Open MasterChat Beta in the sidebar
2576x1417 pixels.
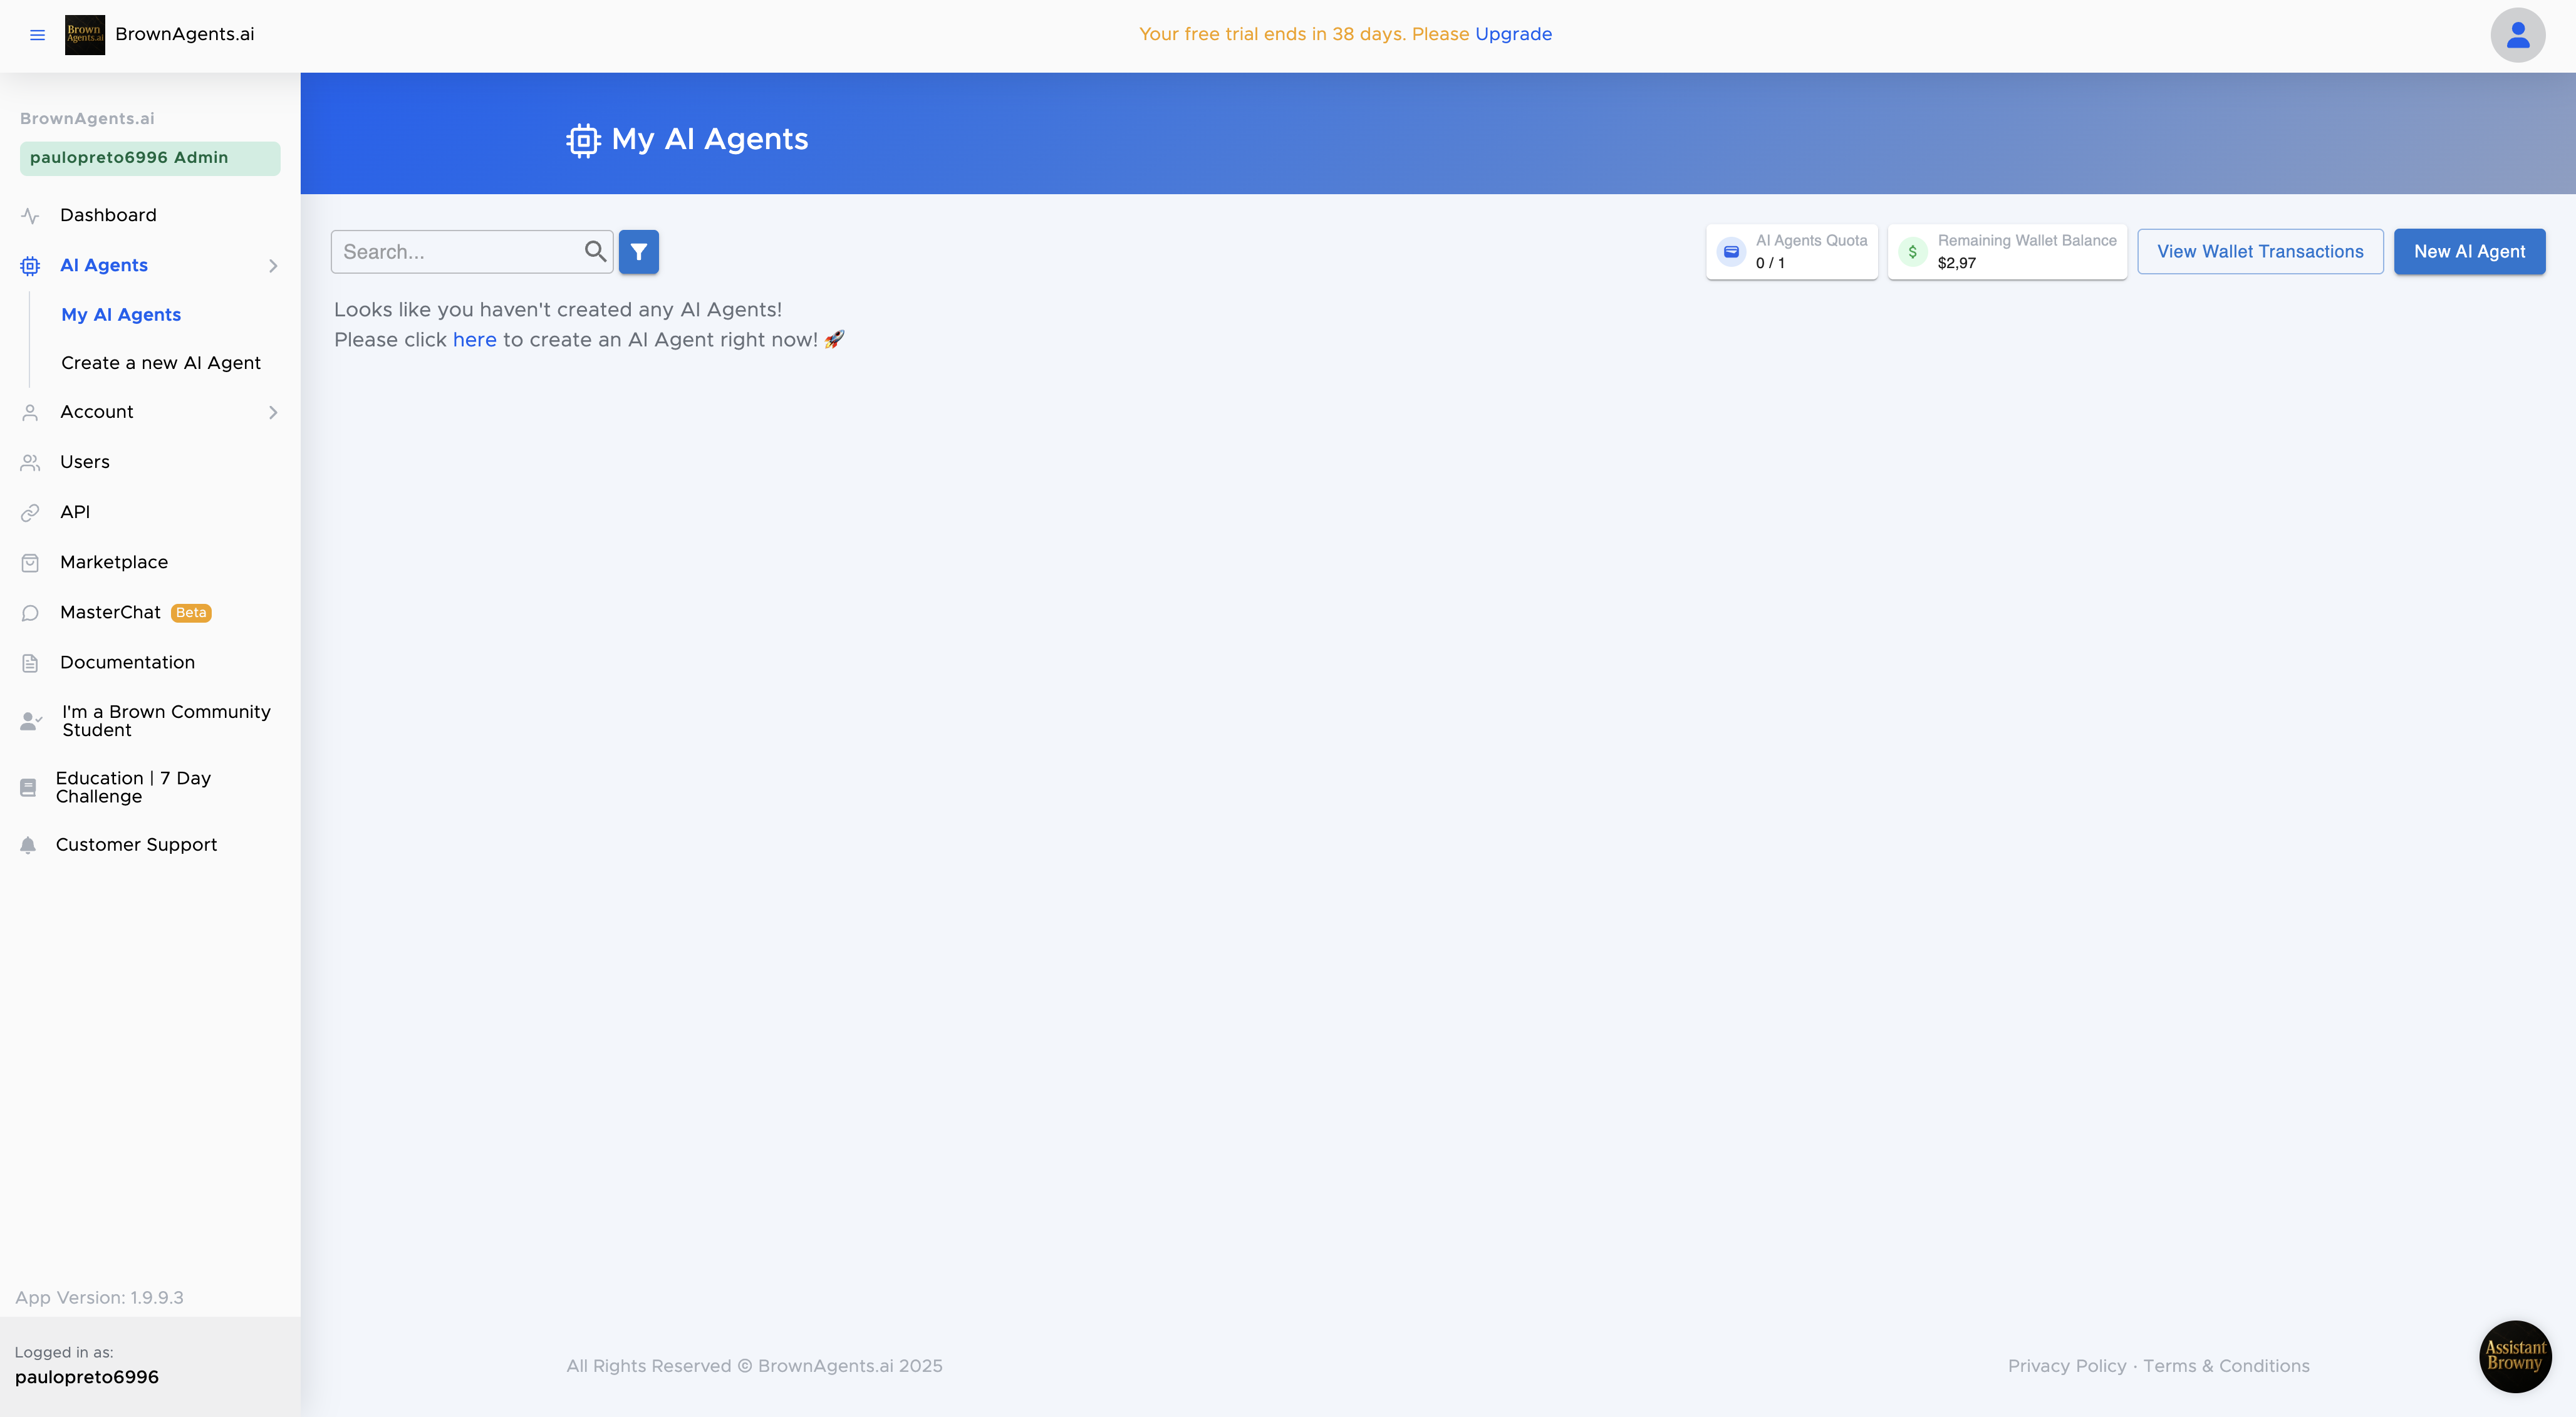[110, 612]
